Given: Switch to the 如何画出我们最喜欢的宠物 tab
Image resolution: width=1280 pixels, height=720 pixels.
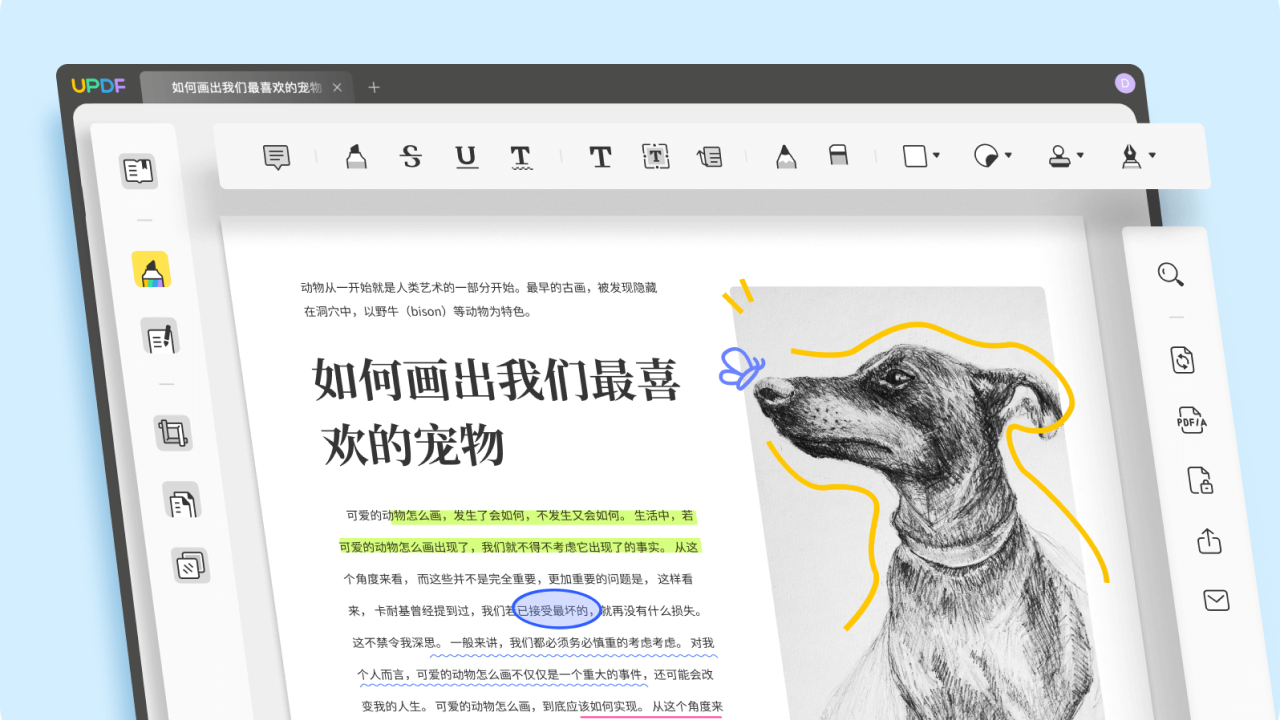Looking at the screenshot, I should point(247,87).
